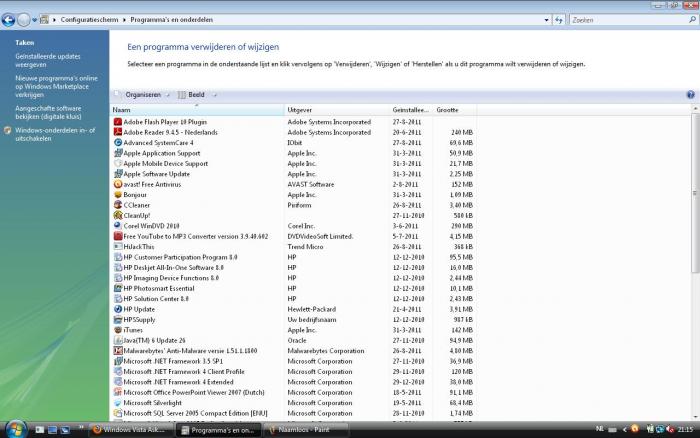Select the iTunes icon in list

[117, 330]
